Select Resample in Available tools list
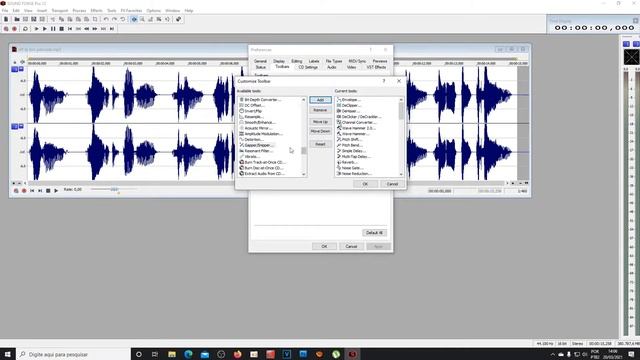The image size is (640, 360). pos(251,117)
